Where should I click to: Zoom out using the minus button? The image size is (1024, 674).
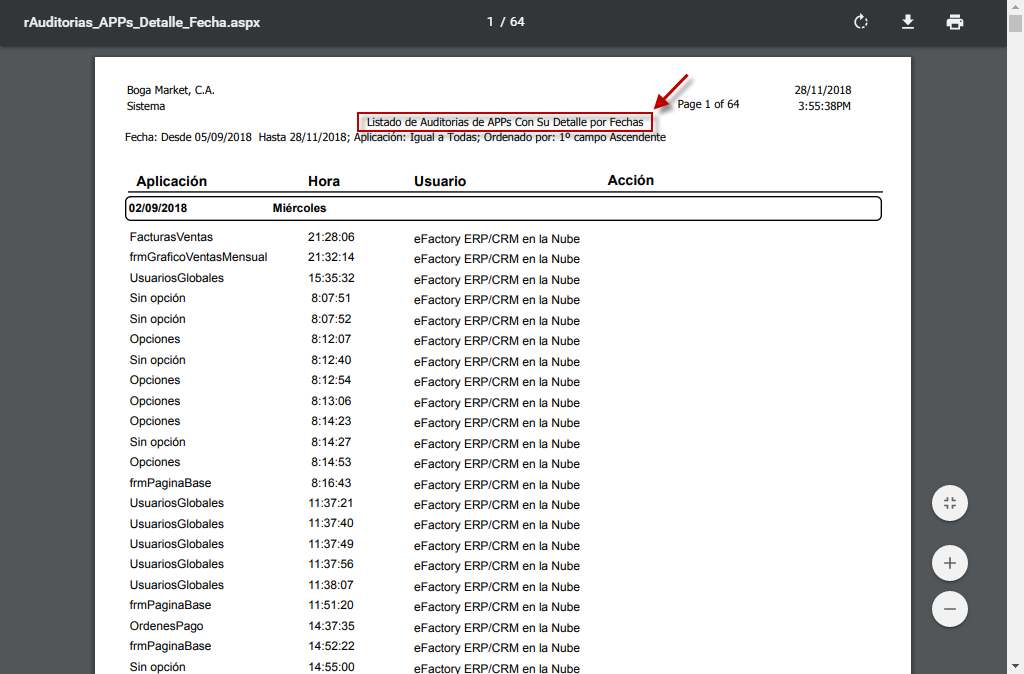[x=950, y=609]
